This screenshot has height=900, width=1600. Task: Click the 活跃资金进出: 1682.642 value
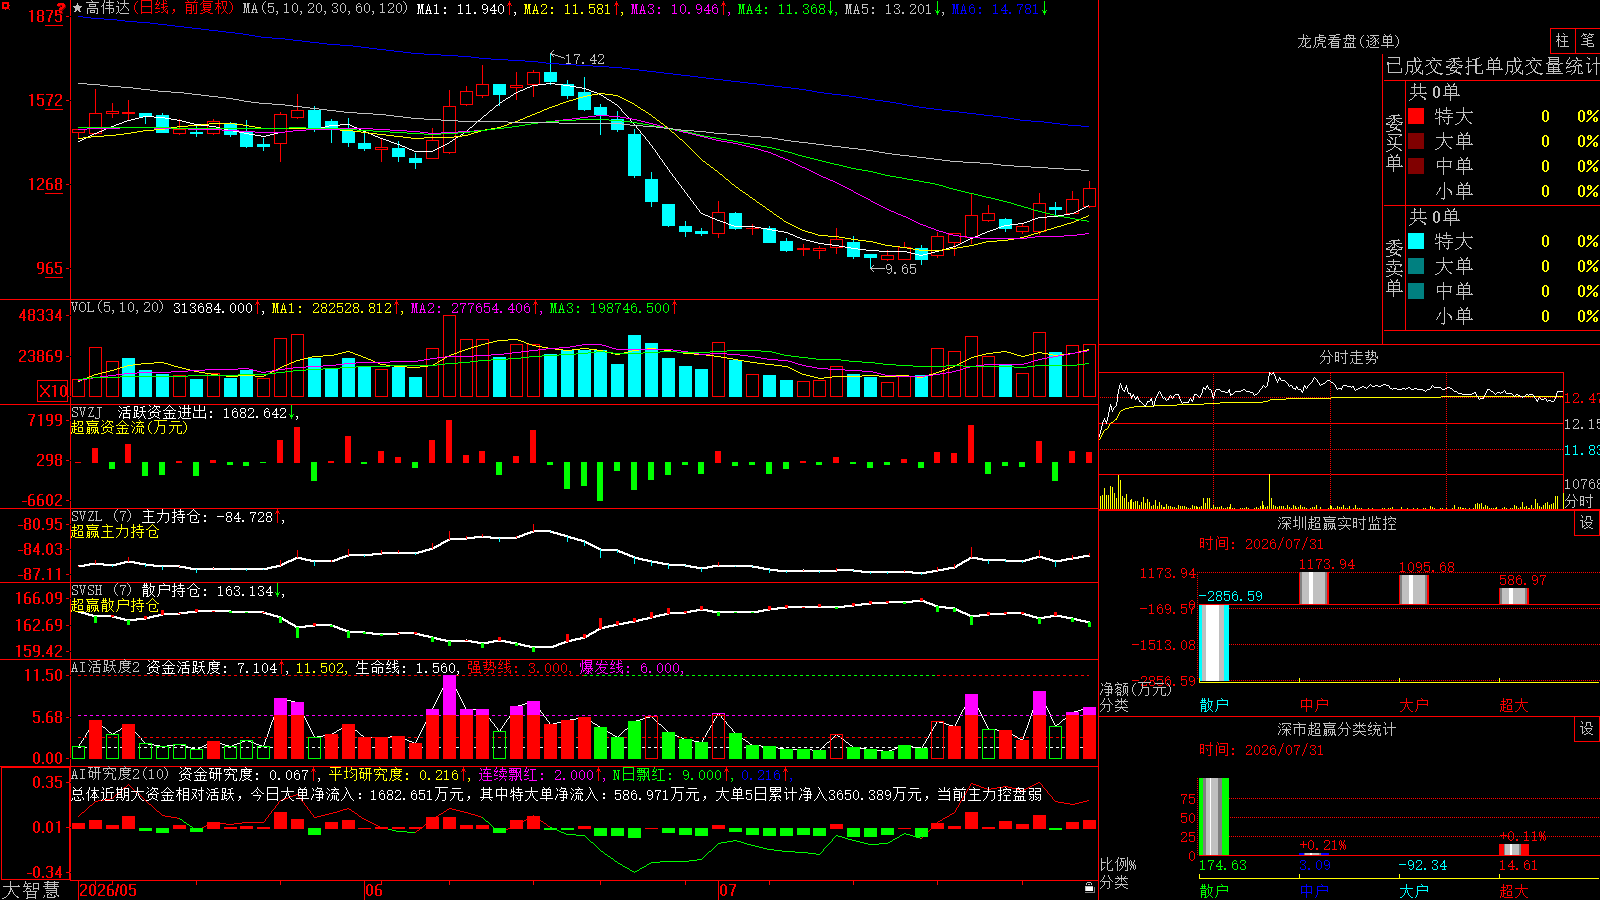203,412
